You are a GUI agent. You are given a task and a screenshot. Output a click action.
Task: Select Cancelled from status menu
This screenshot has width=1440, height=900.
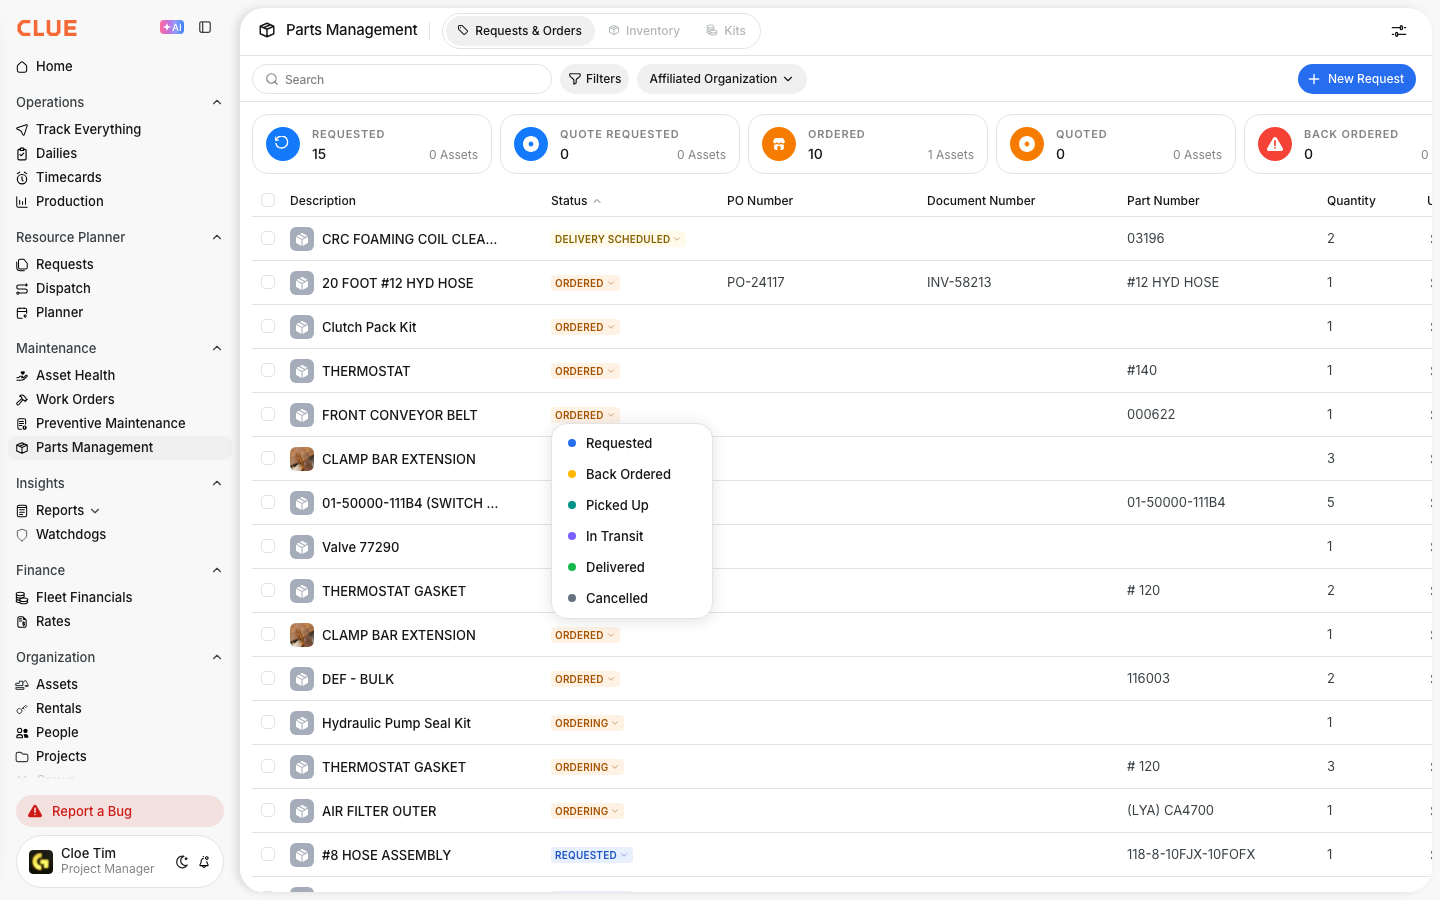pyautogui.click(x=632, y=598)
